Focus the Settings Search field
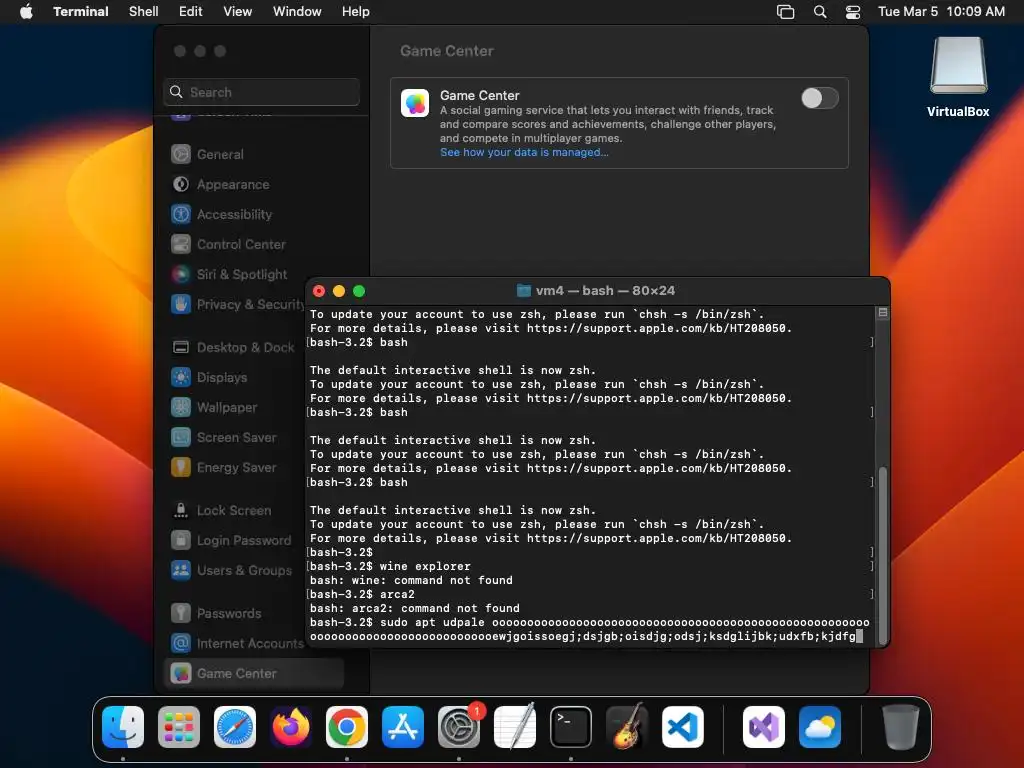The width and height of the screenshot is (1024, 768). point(261,92)
